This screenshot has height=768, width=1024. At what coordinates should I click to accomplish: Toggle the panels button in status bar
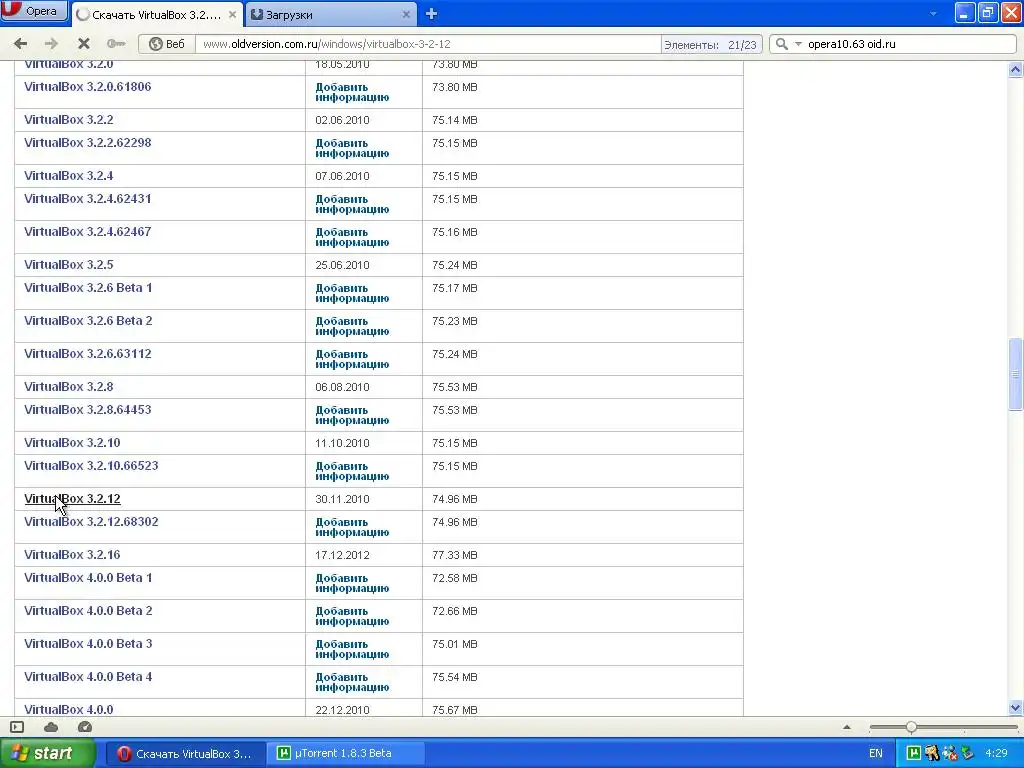coord(17,727)
